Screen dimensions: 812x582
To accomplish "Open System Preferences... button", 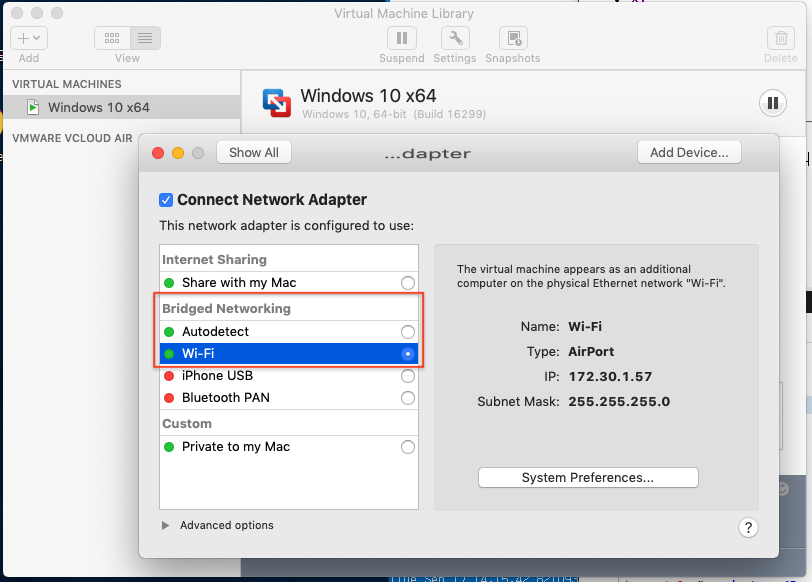I will [x=588, y=477].
